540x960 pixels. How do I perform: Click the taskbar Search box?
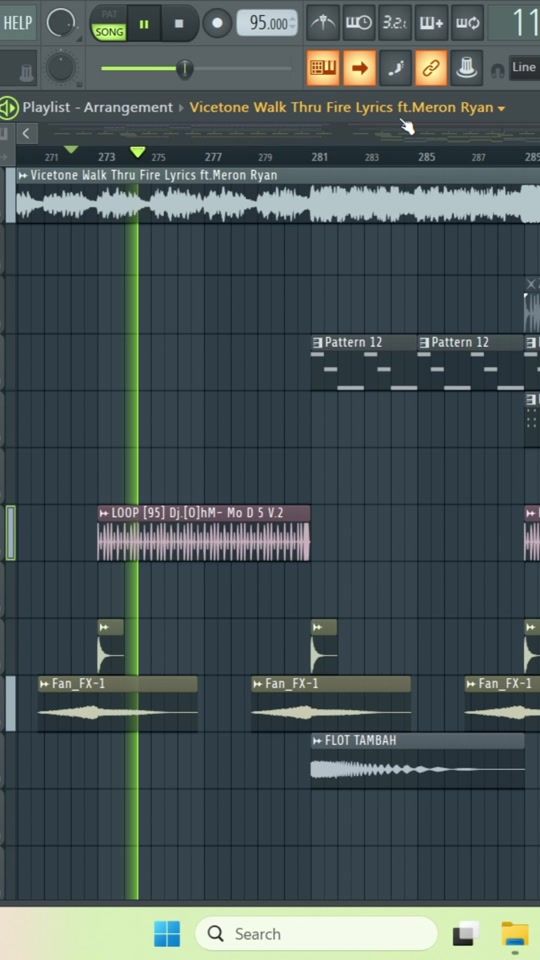coord(316,934)
